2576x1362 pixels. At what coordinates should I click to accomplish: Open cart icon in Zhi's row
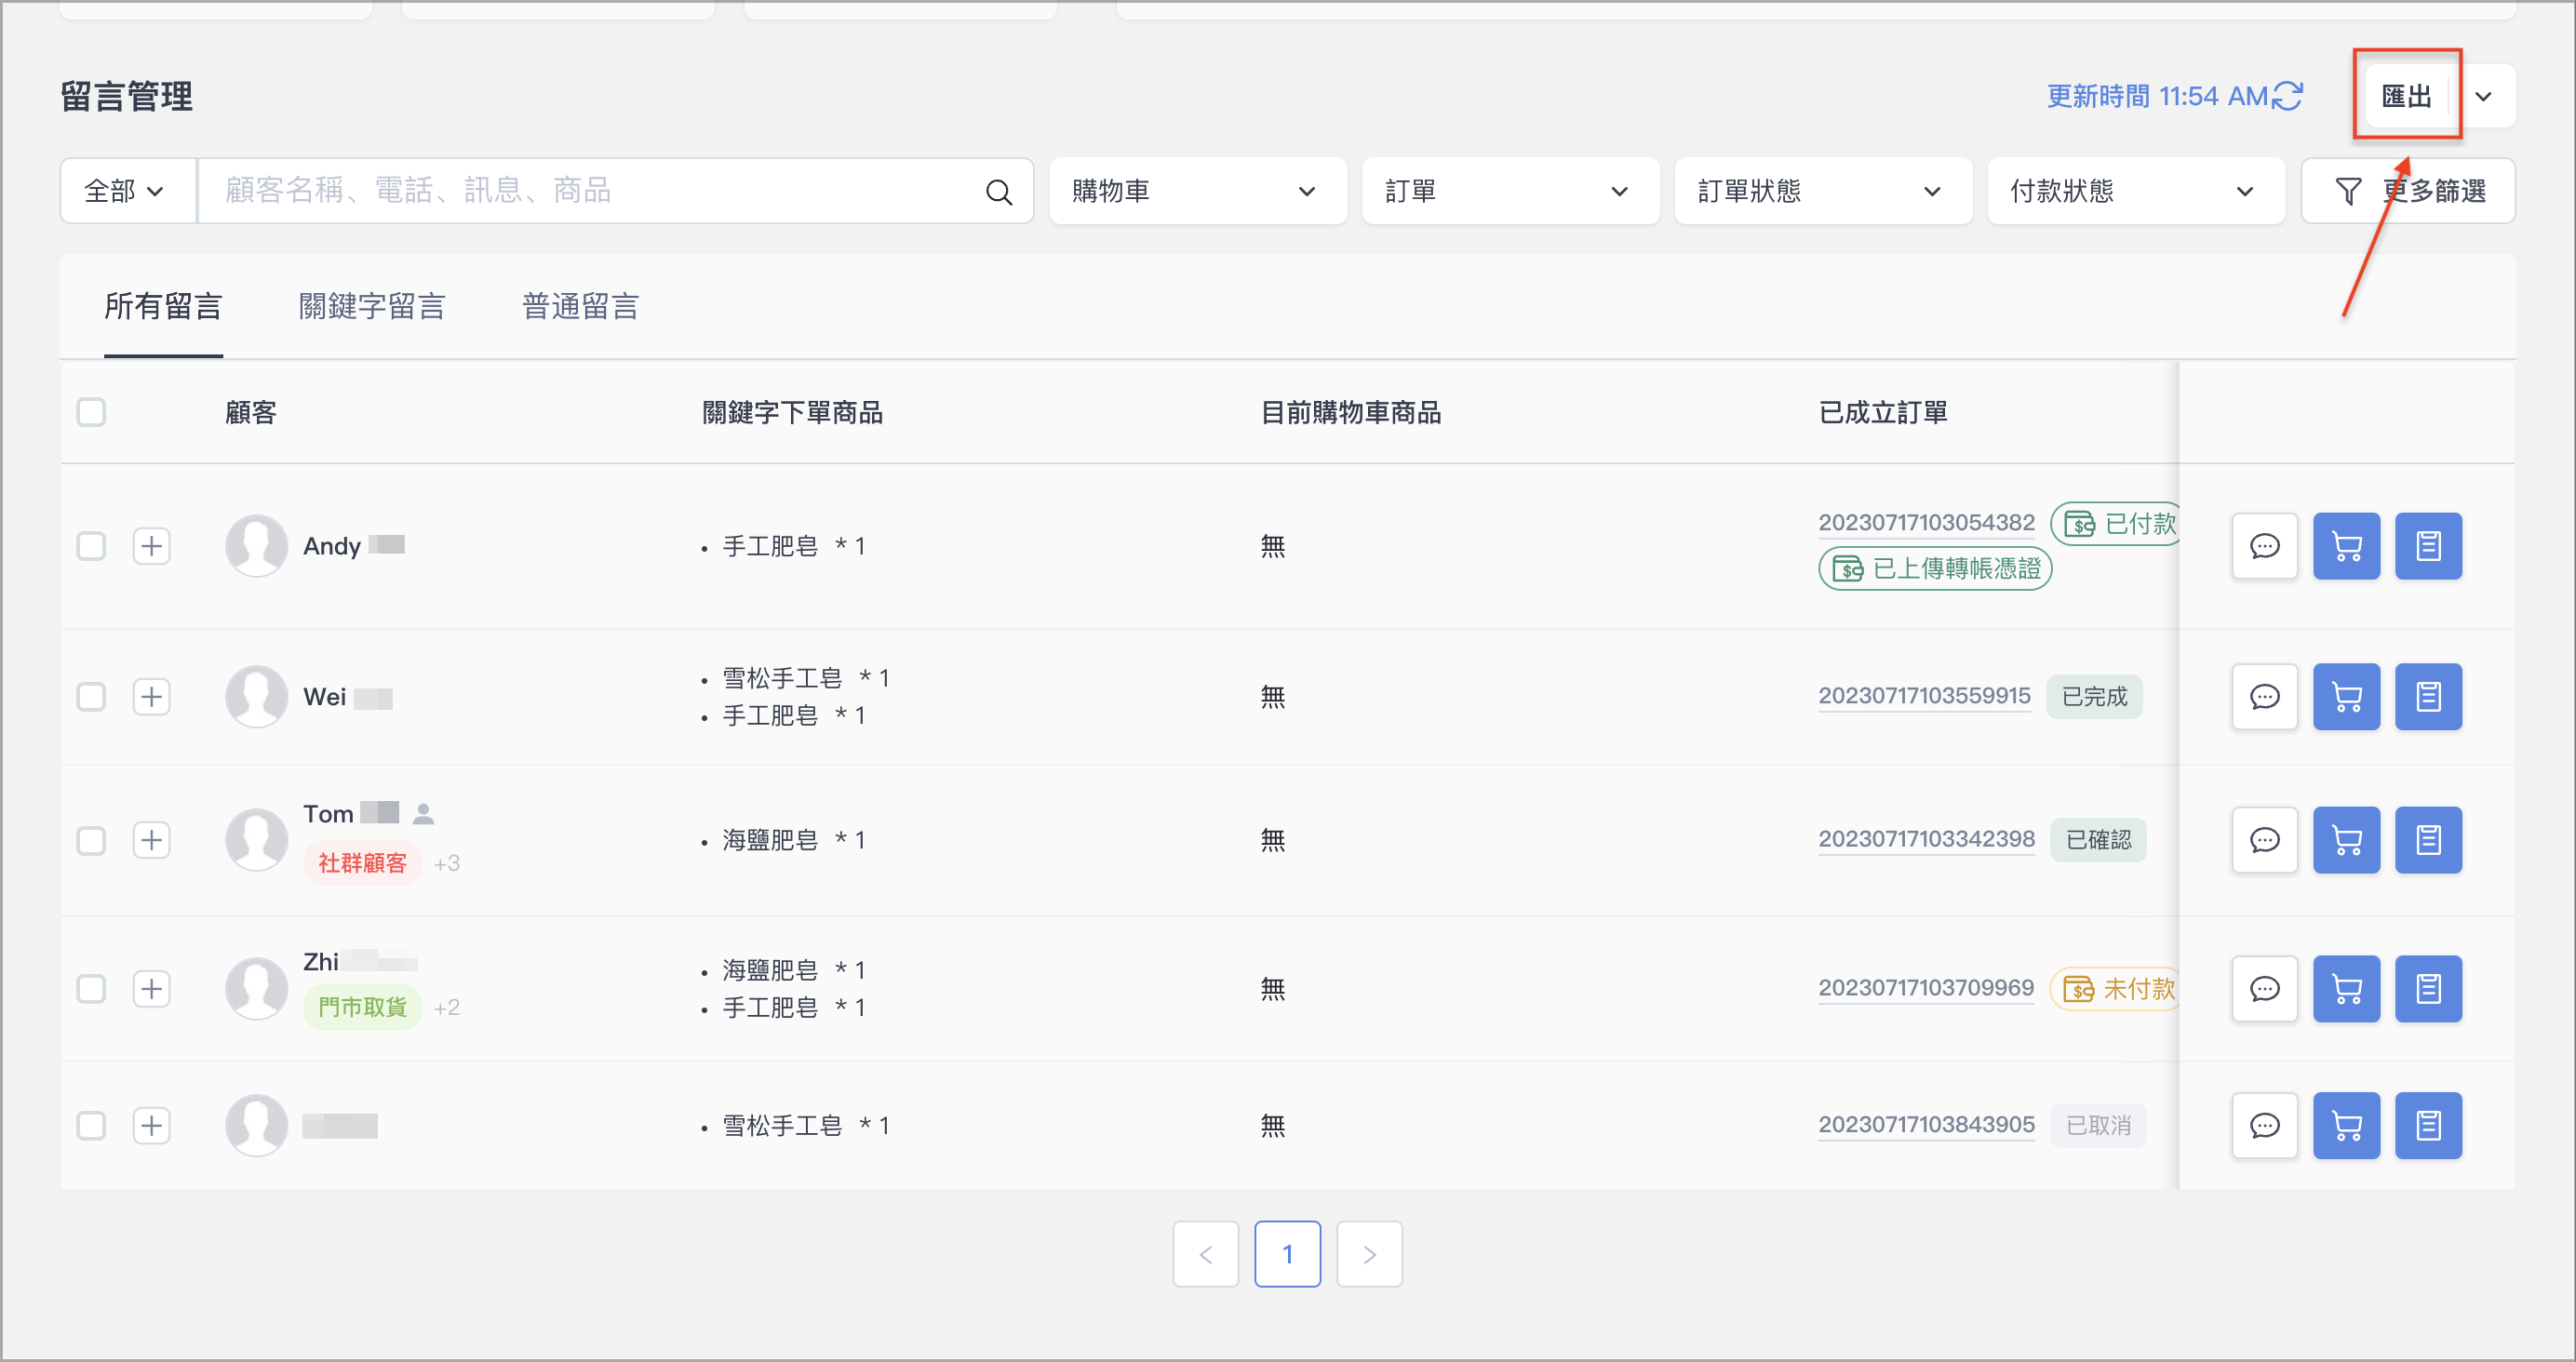coord(2346,989)
